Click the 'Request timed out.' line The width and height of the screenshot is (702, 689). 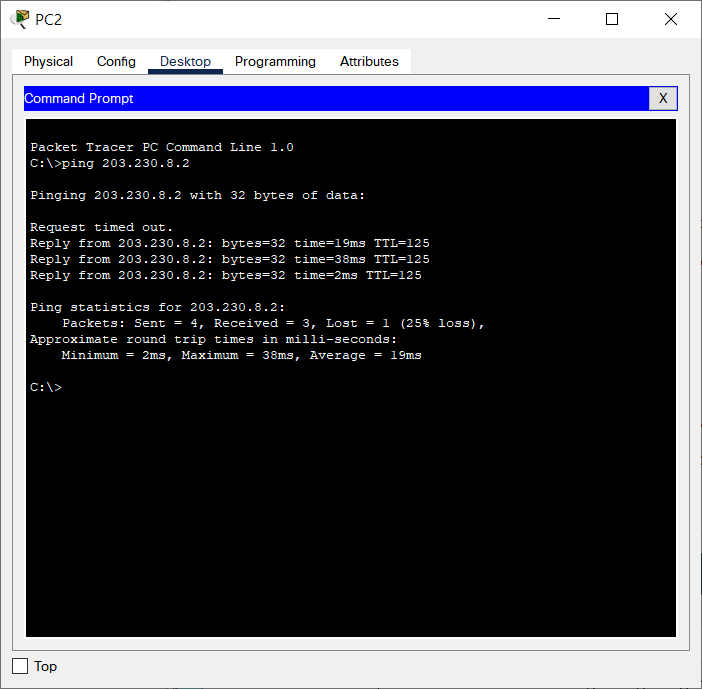click(101, 227)
